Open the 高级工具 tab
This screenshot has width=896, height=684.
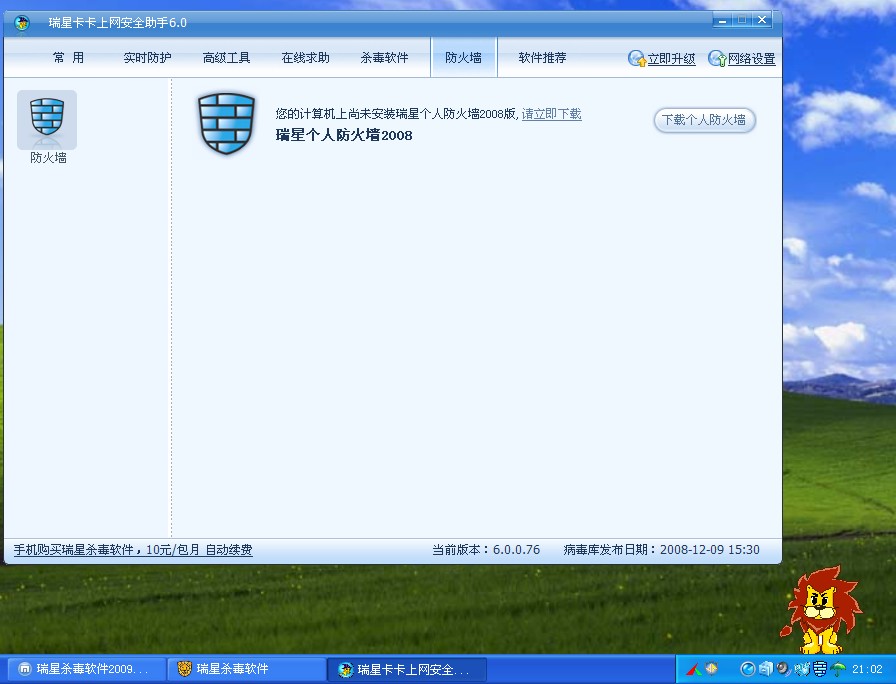click(x=226, y=58)
